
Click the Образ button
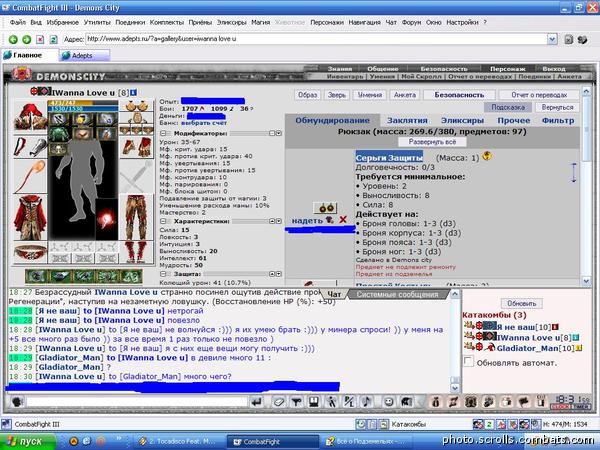[x=308, y=95]
